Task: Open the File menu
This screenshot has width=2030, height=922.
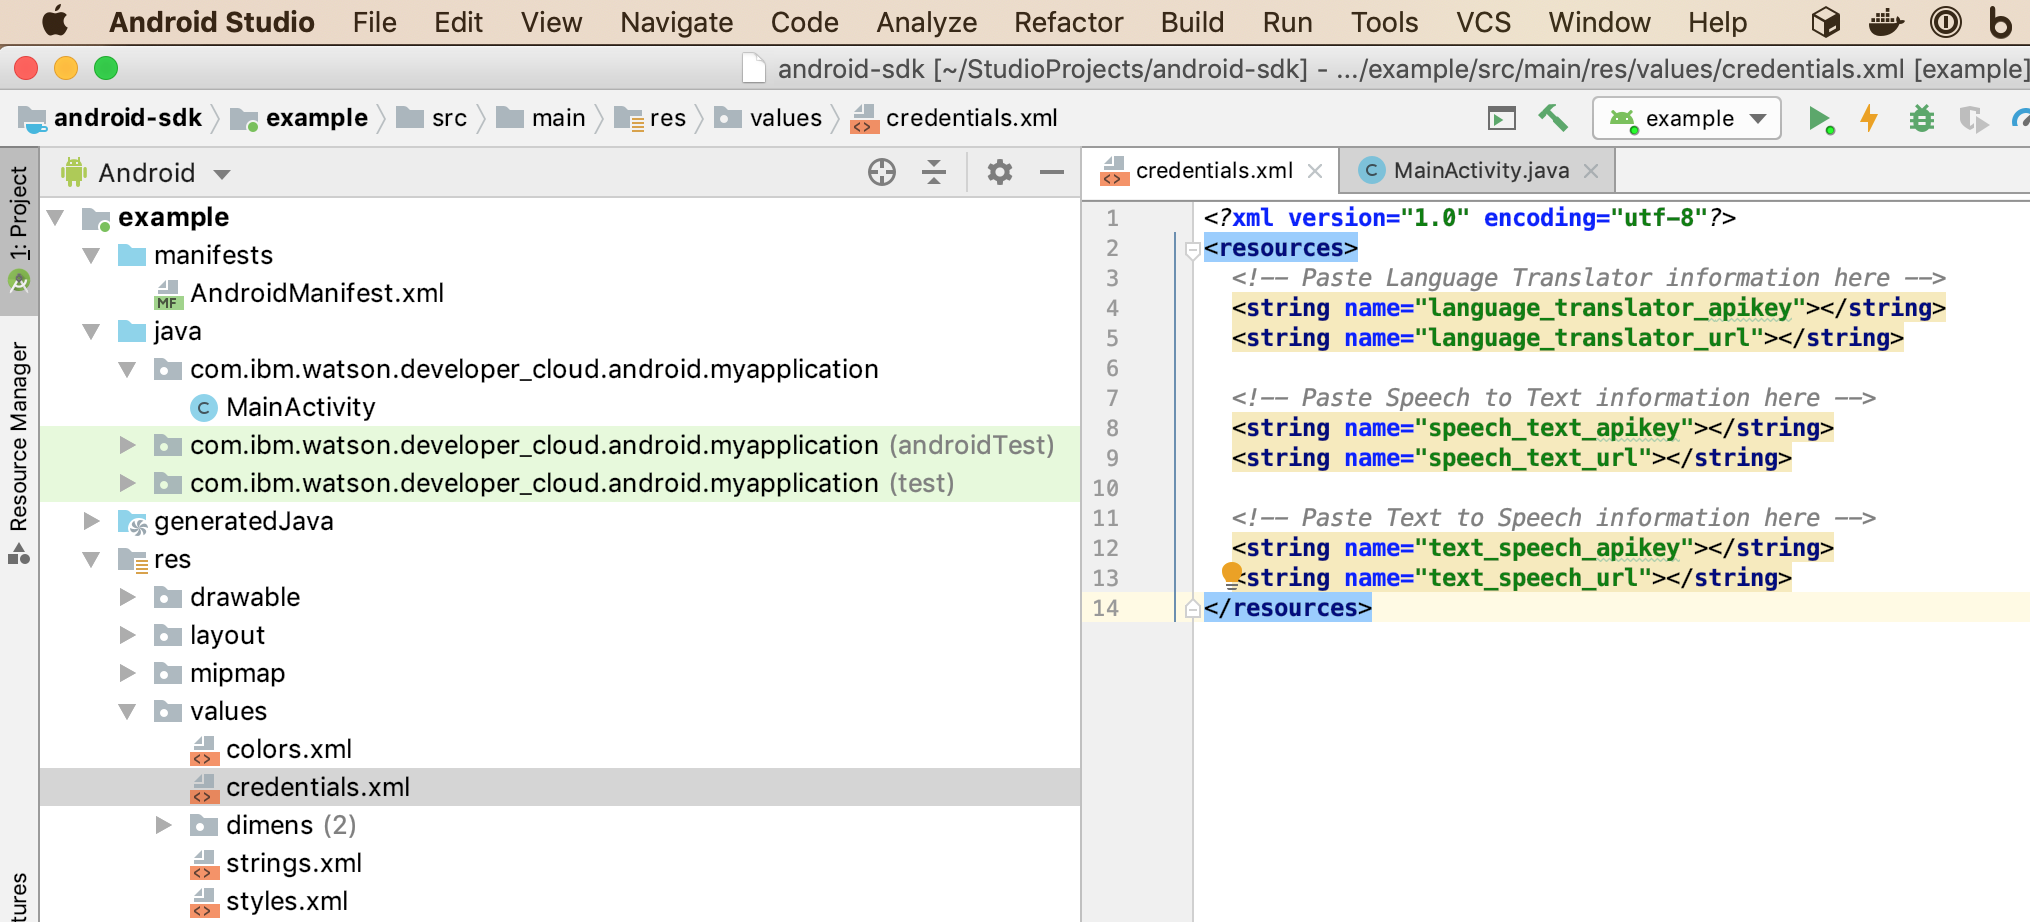Action: coord(374,22)
